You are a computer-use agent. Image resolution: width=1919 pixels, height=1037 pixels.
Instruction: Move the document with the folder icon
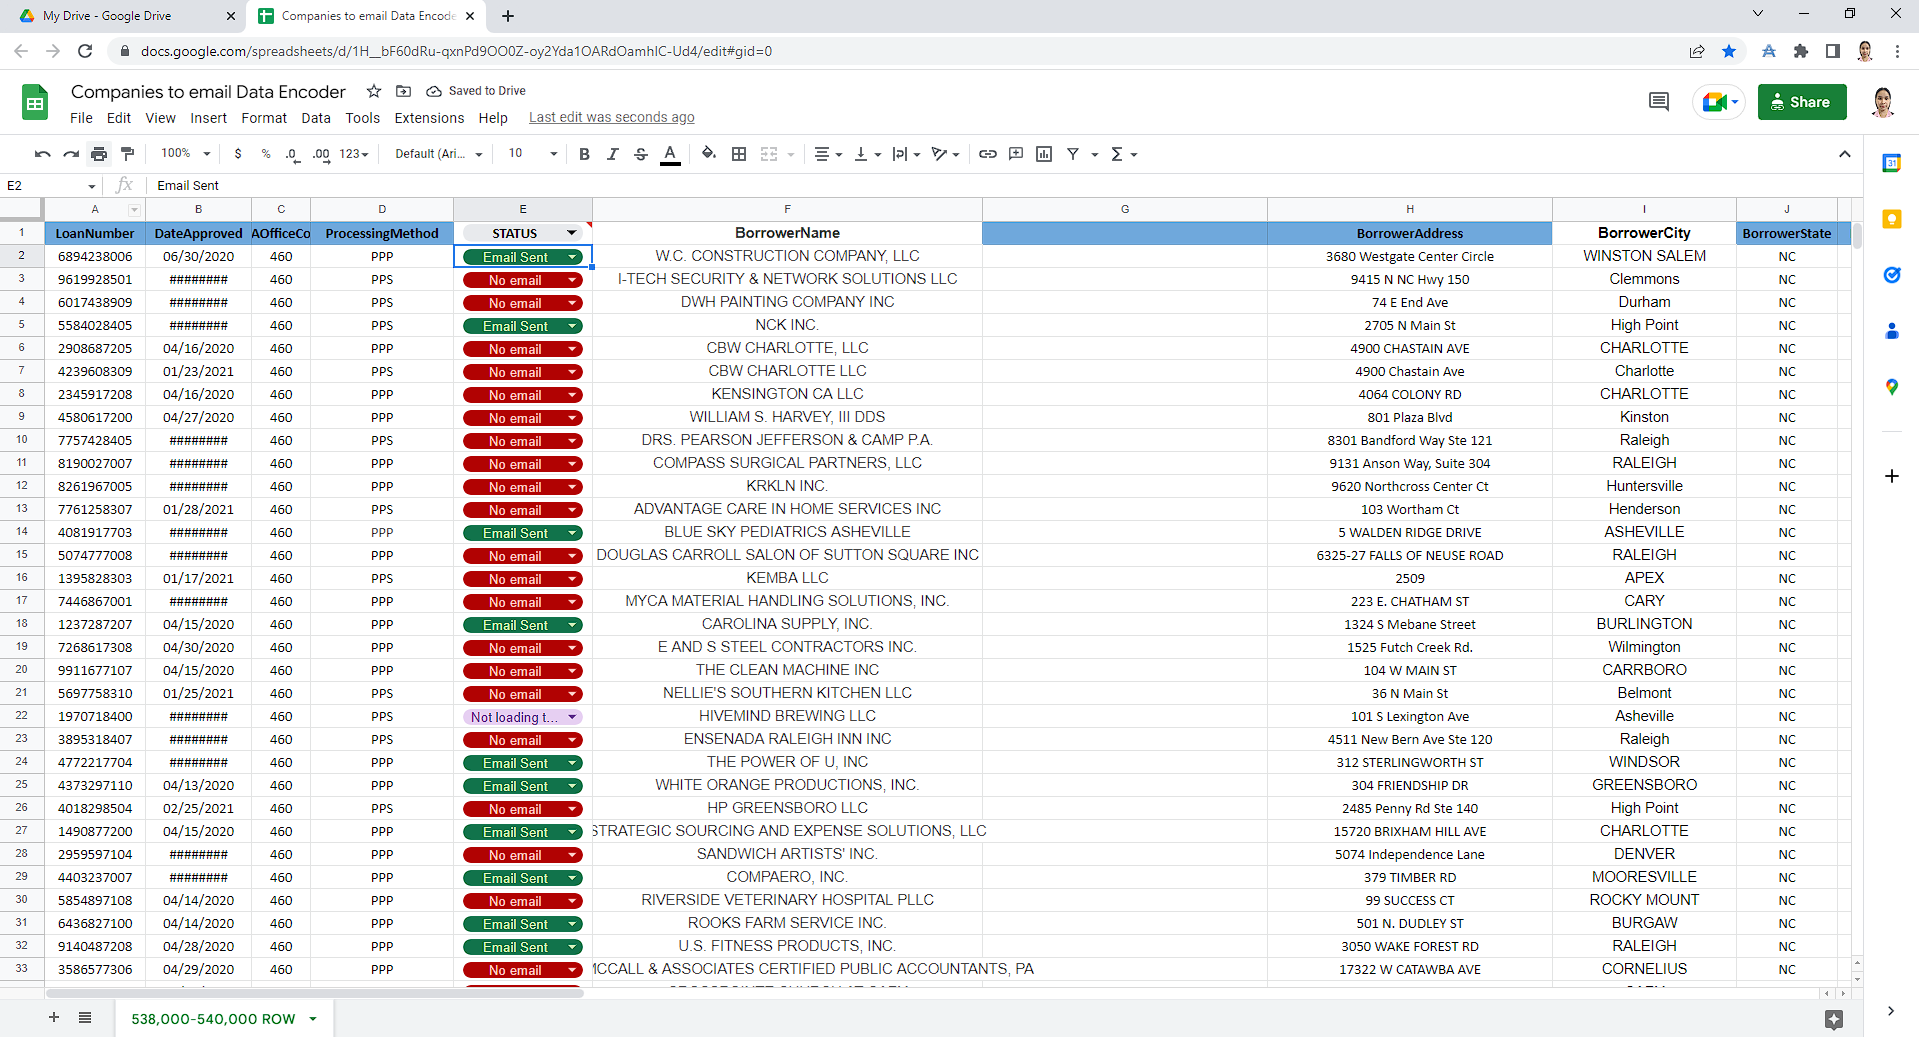pyautogui.click(x=404, y=91)
